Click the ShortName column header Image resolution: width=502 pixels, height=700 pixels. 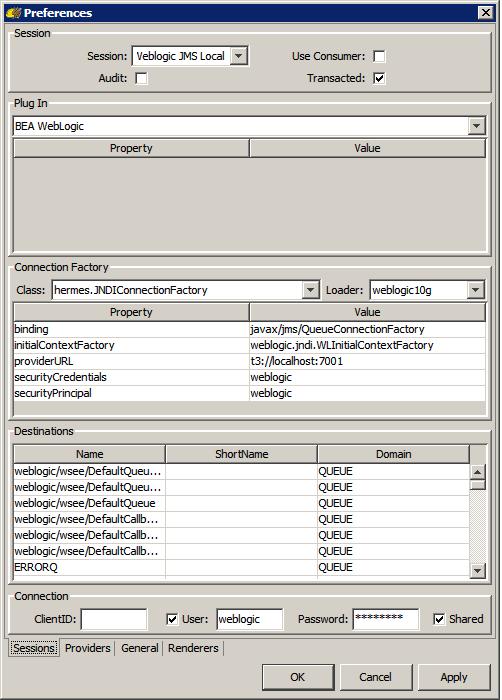click(x=242, y=454)
